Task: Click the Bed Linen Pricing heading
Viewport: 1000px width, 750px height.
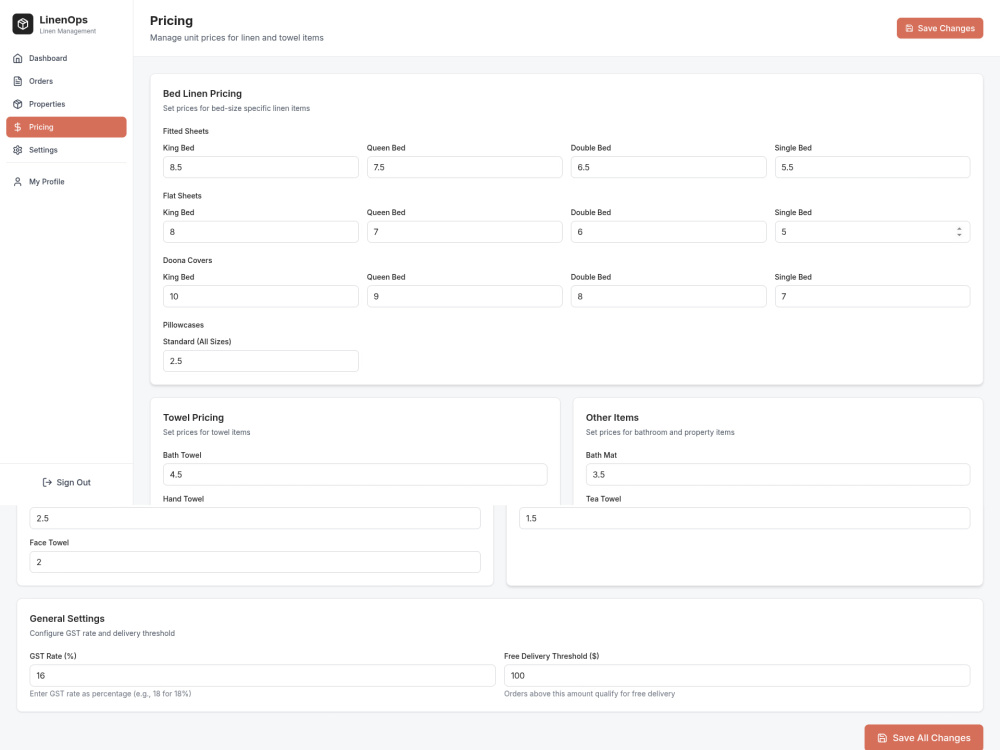Action: [x=202, y=93]
